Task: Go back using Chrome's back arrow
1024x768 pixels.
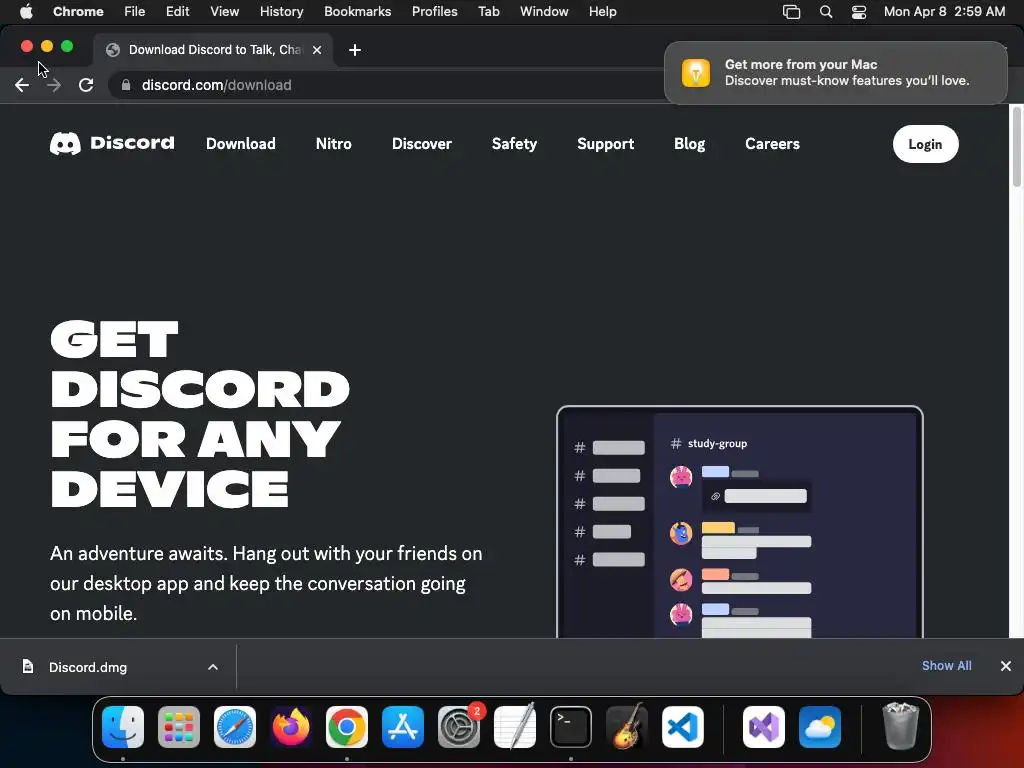Action: [22, 85]
